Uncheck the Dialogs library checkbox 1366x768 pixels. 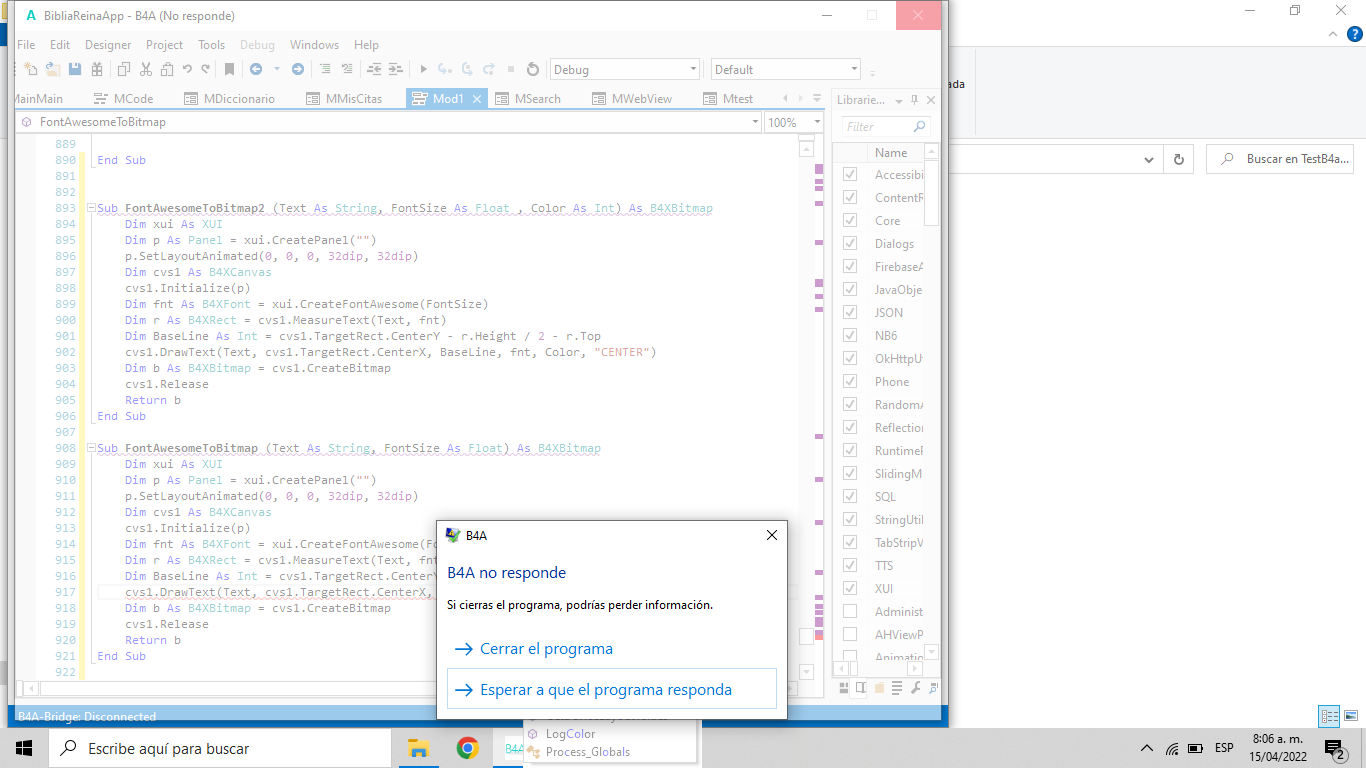tap(850, 243)
